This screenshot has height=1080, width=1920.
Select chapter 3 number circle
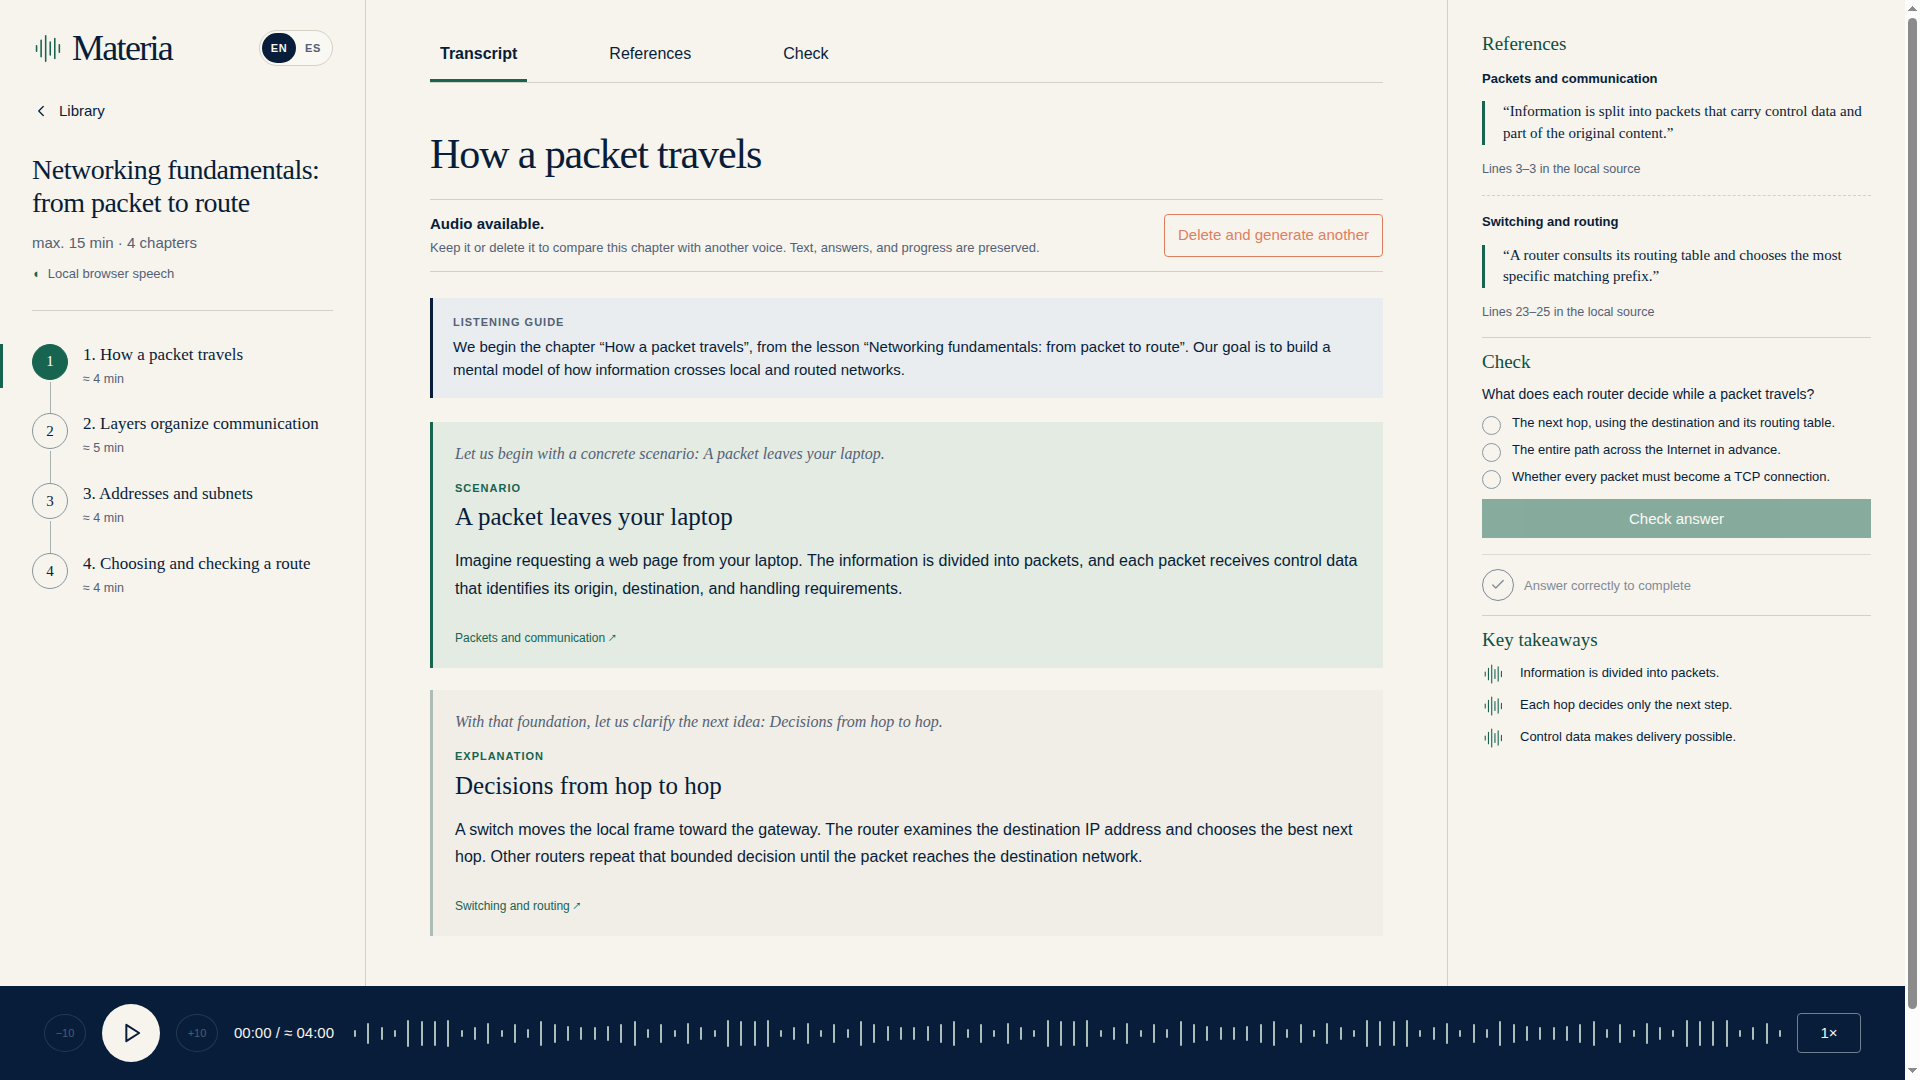point(50,501)
